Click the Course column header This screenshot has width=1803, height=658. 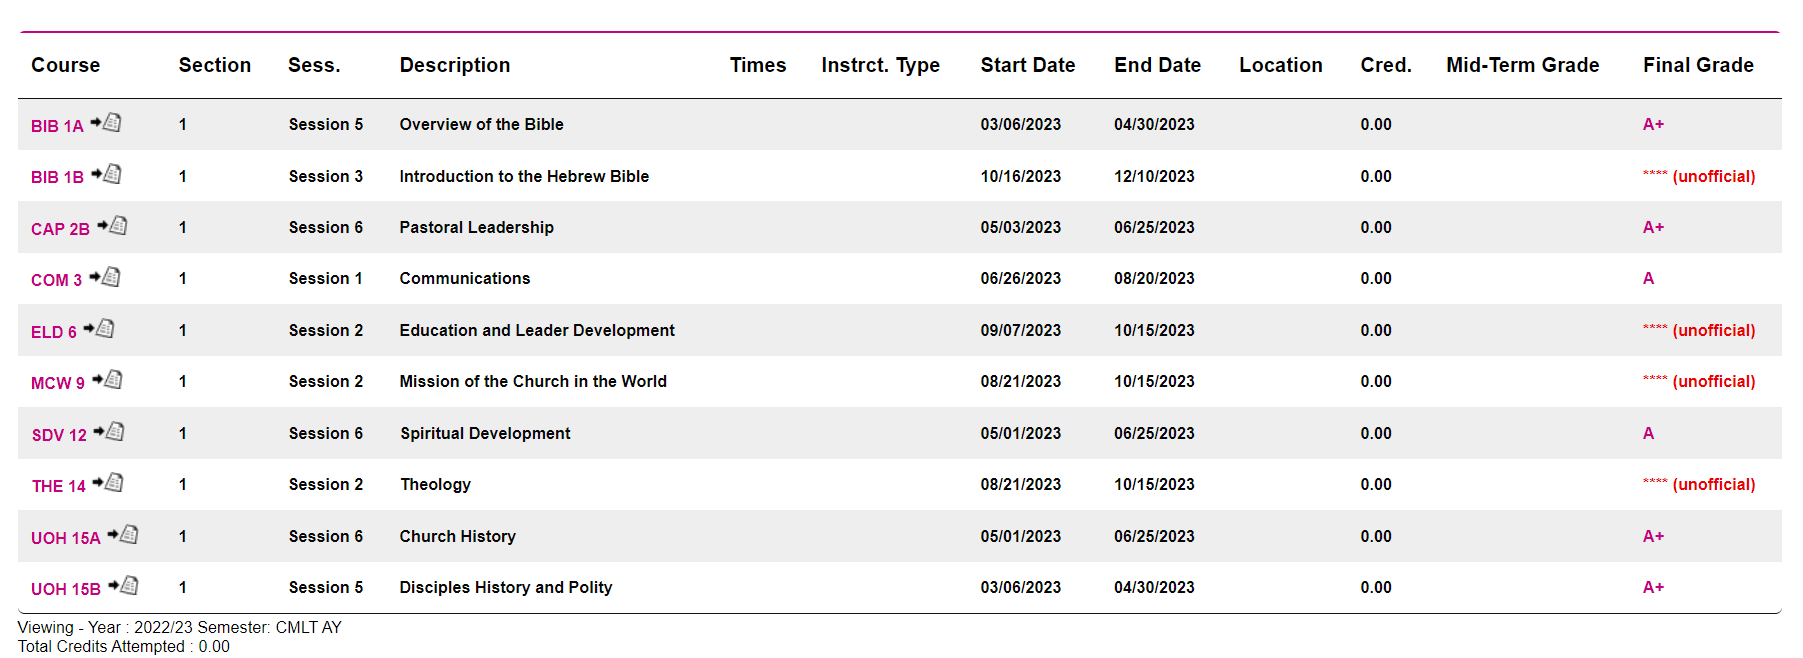(65, 65)
